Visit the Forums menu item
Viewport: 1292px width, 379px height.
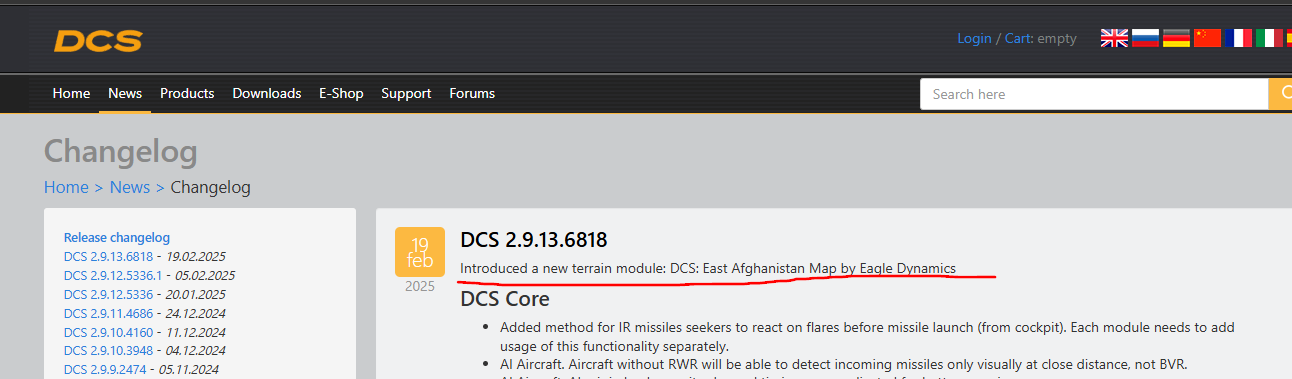(x=472, y=93)
